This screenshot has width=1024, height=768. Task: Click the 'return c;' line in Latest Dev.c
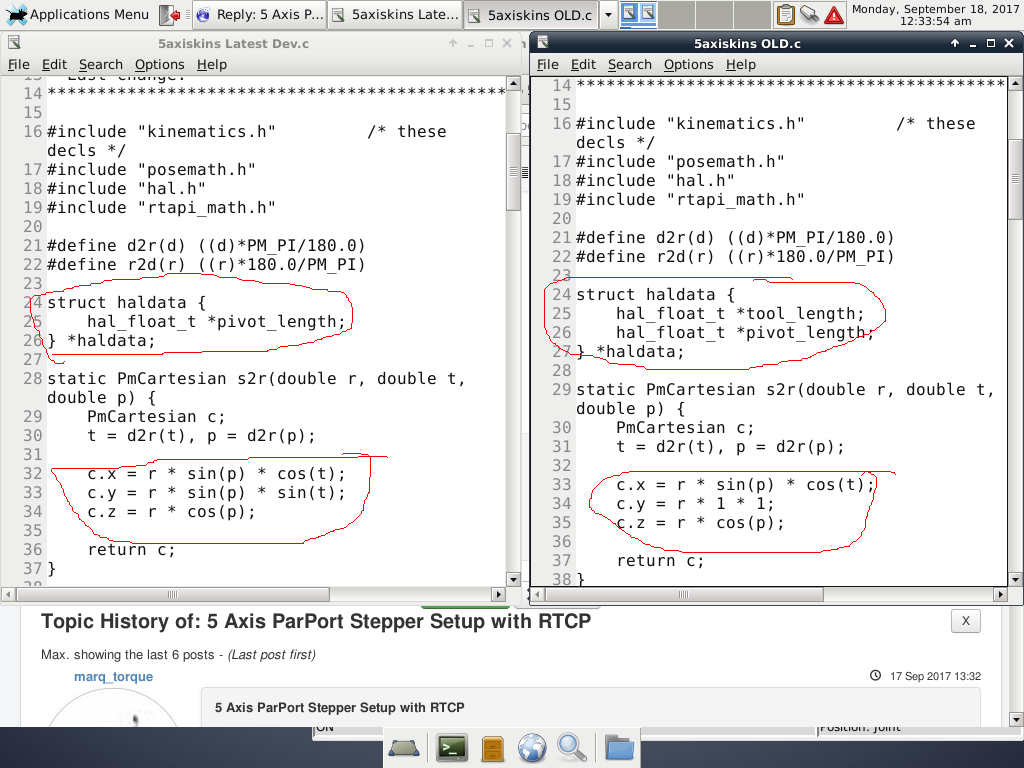coord(131,549)
